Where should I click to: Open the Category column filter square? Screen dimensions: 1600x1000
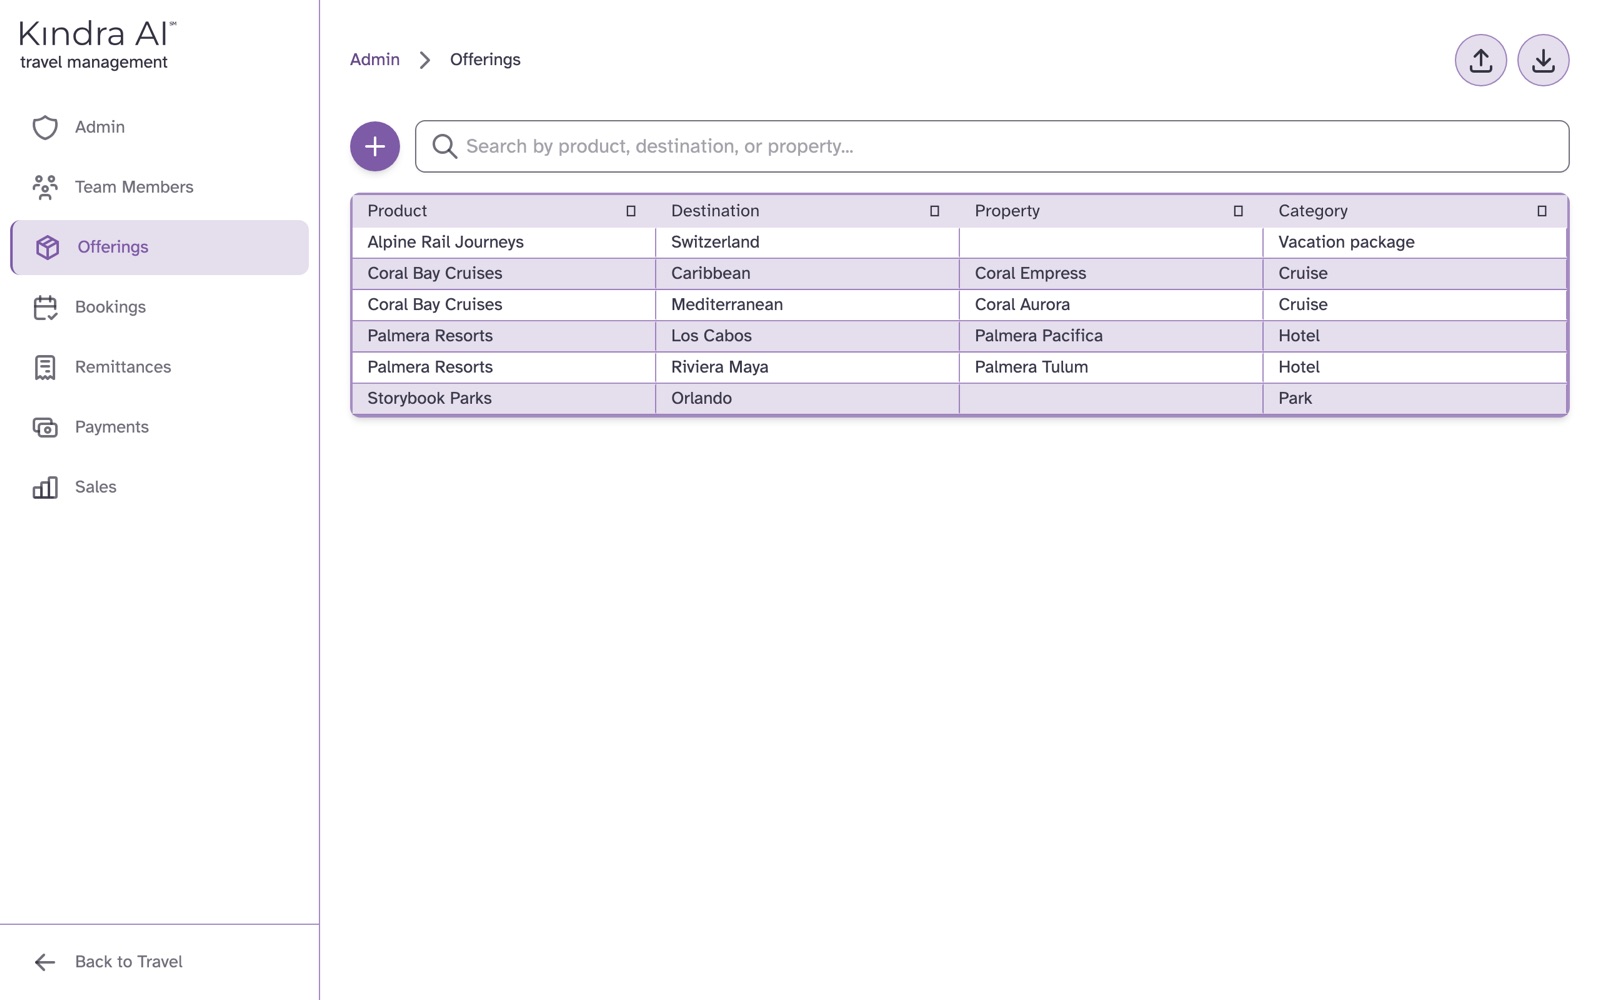1542,211
